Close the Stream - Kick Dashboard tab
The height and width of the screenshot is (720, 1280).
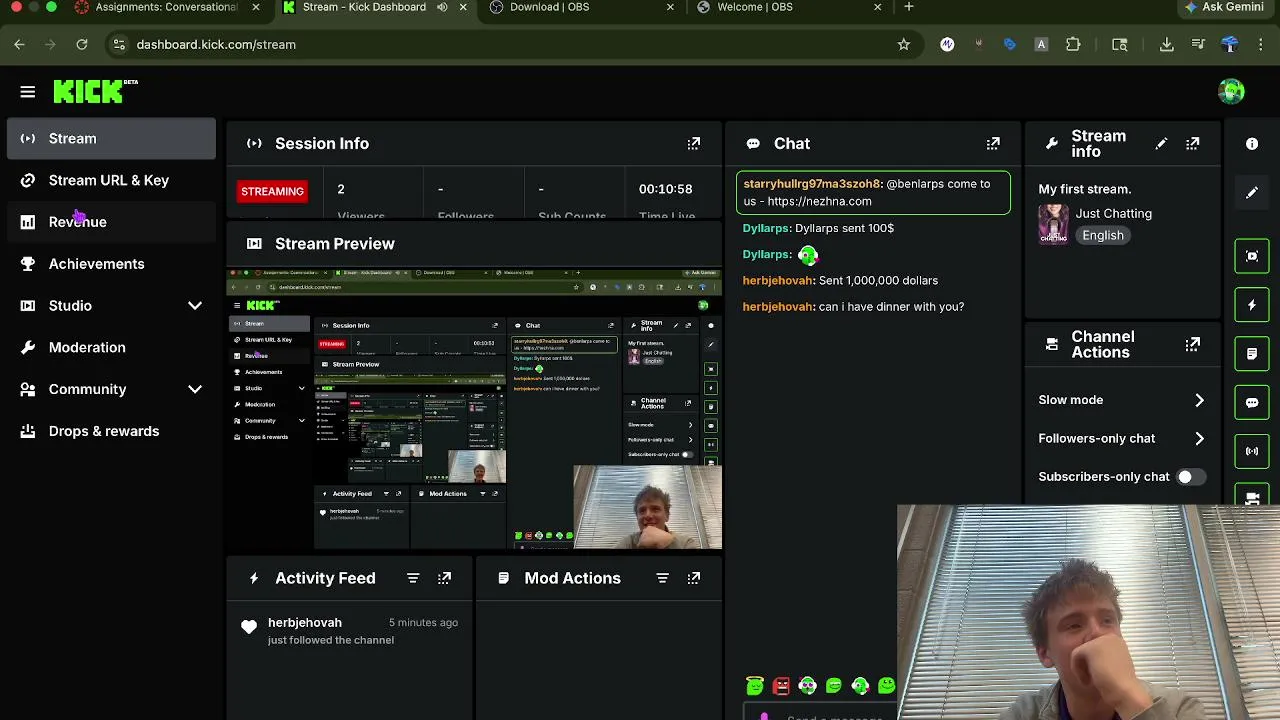click(x=462, y=7)
